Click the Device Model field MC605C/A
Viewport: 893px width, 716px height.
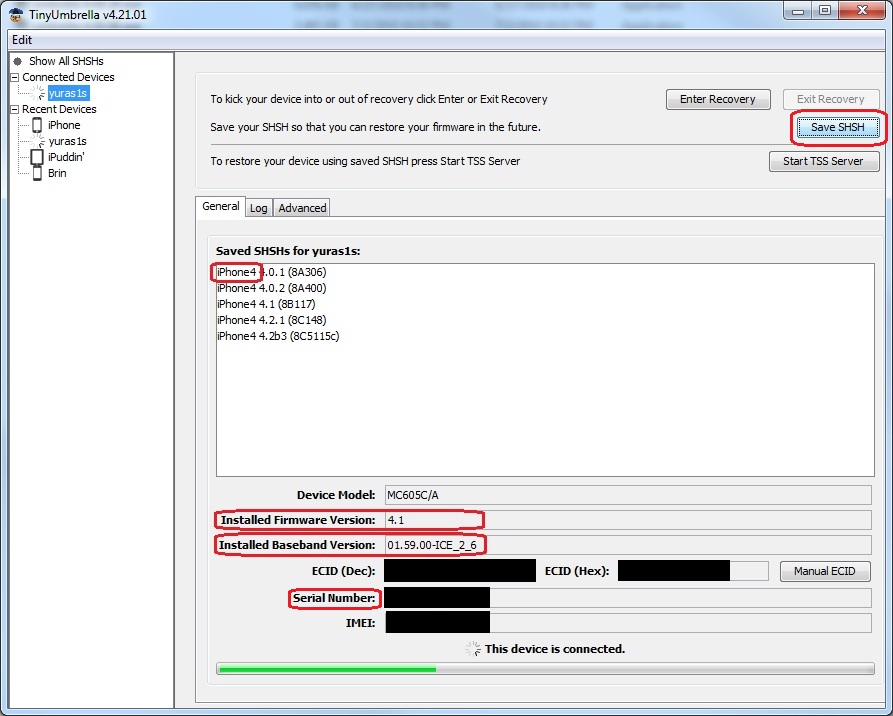pos(628,495)
